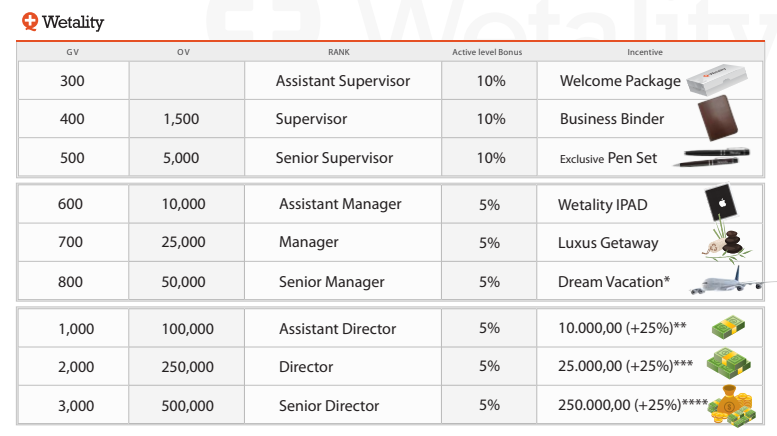Click the RANK column header
This screenshot has width=777, height=436.
click(339, 52)
